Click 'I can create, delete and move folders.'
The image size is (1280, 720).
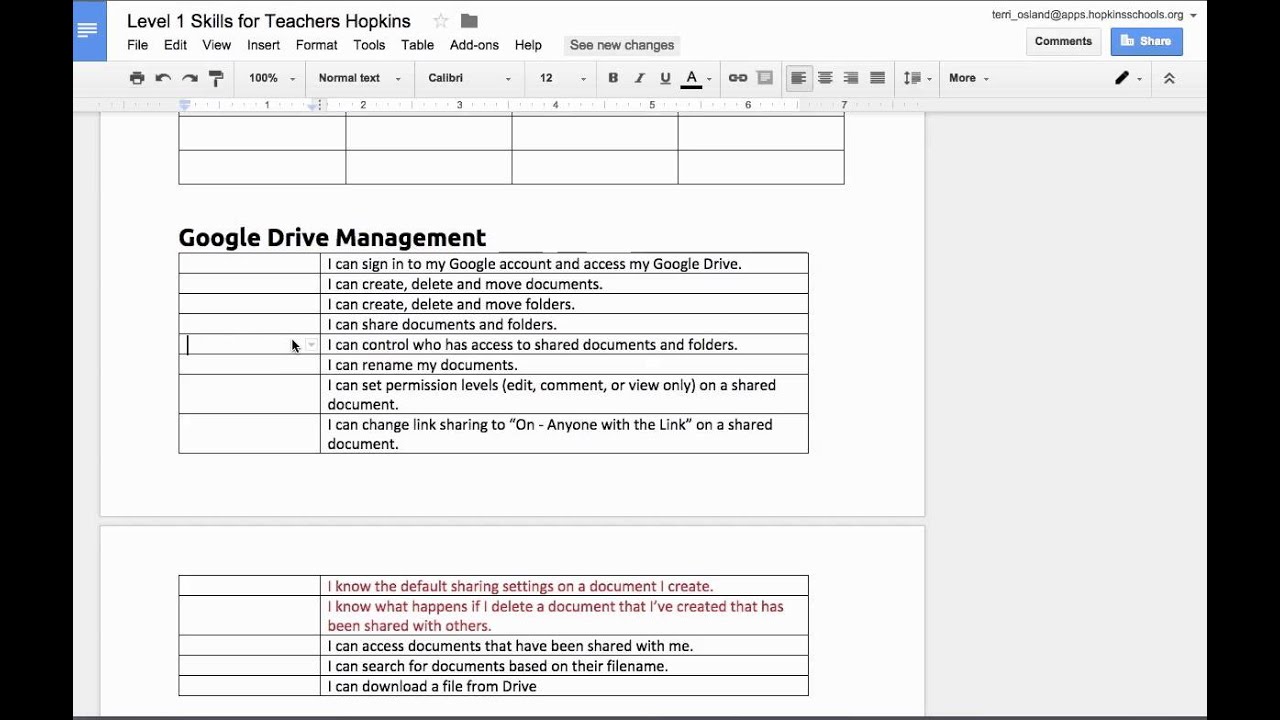pos(451,304)
